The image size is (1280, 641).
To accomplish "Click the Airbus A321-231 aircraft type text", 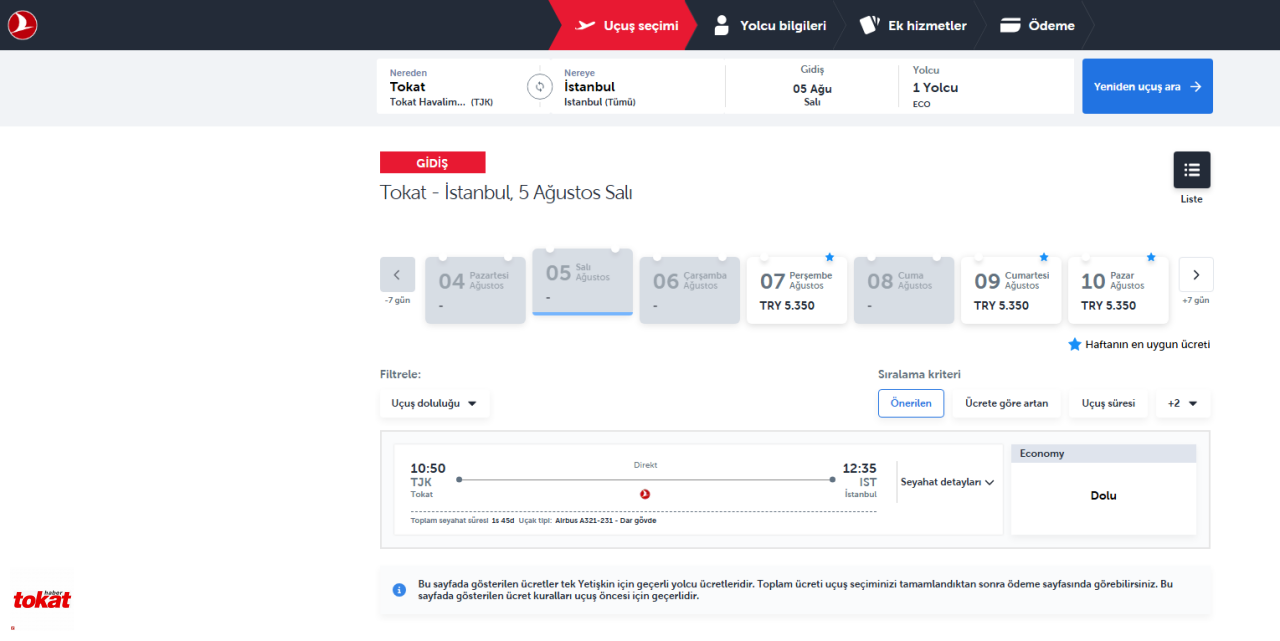I will pos(606,520).
